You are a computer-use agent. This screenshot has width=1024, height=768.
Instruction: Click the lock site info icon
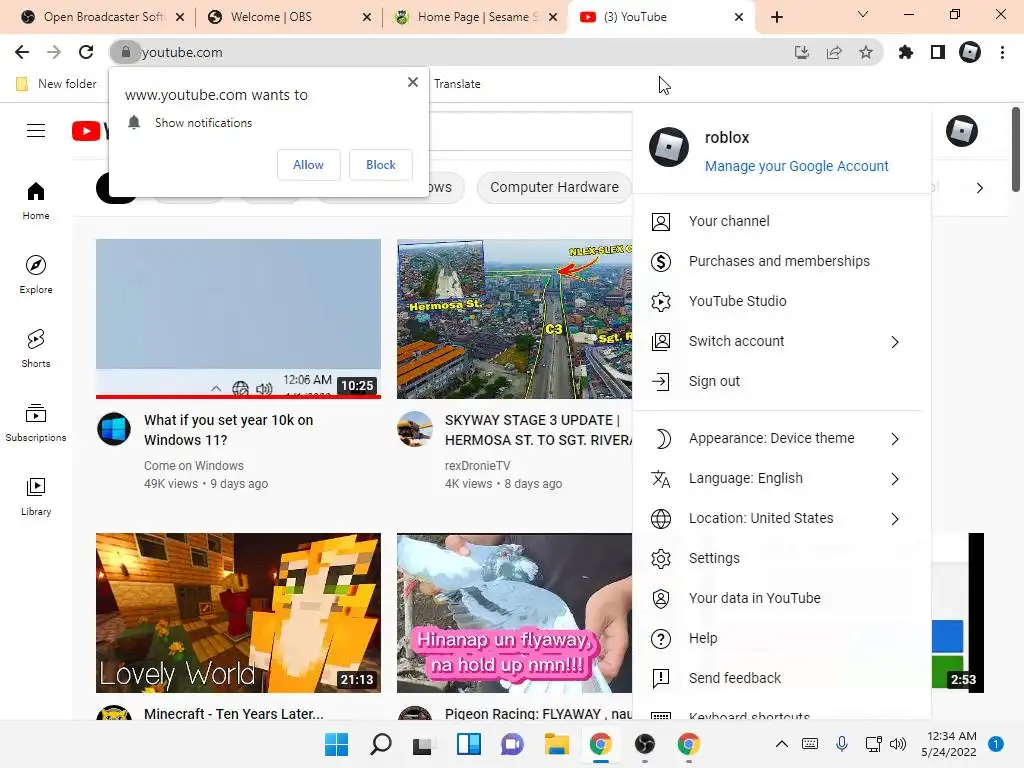(125, 52)
